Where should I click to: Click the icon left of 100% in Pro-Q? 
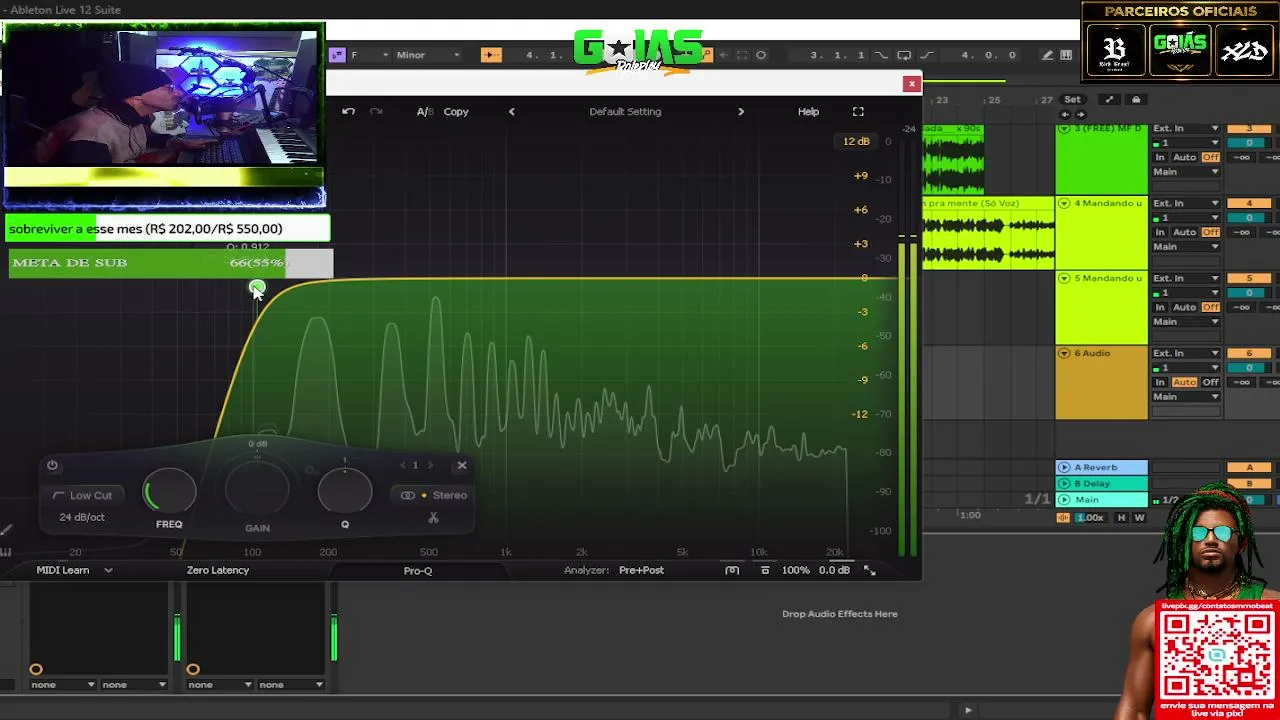pyautogui.click(x=765, y=570)
